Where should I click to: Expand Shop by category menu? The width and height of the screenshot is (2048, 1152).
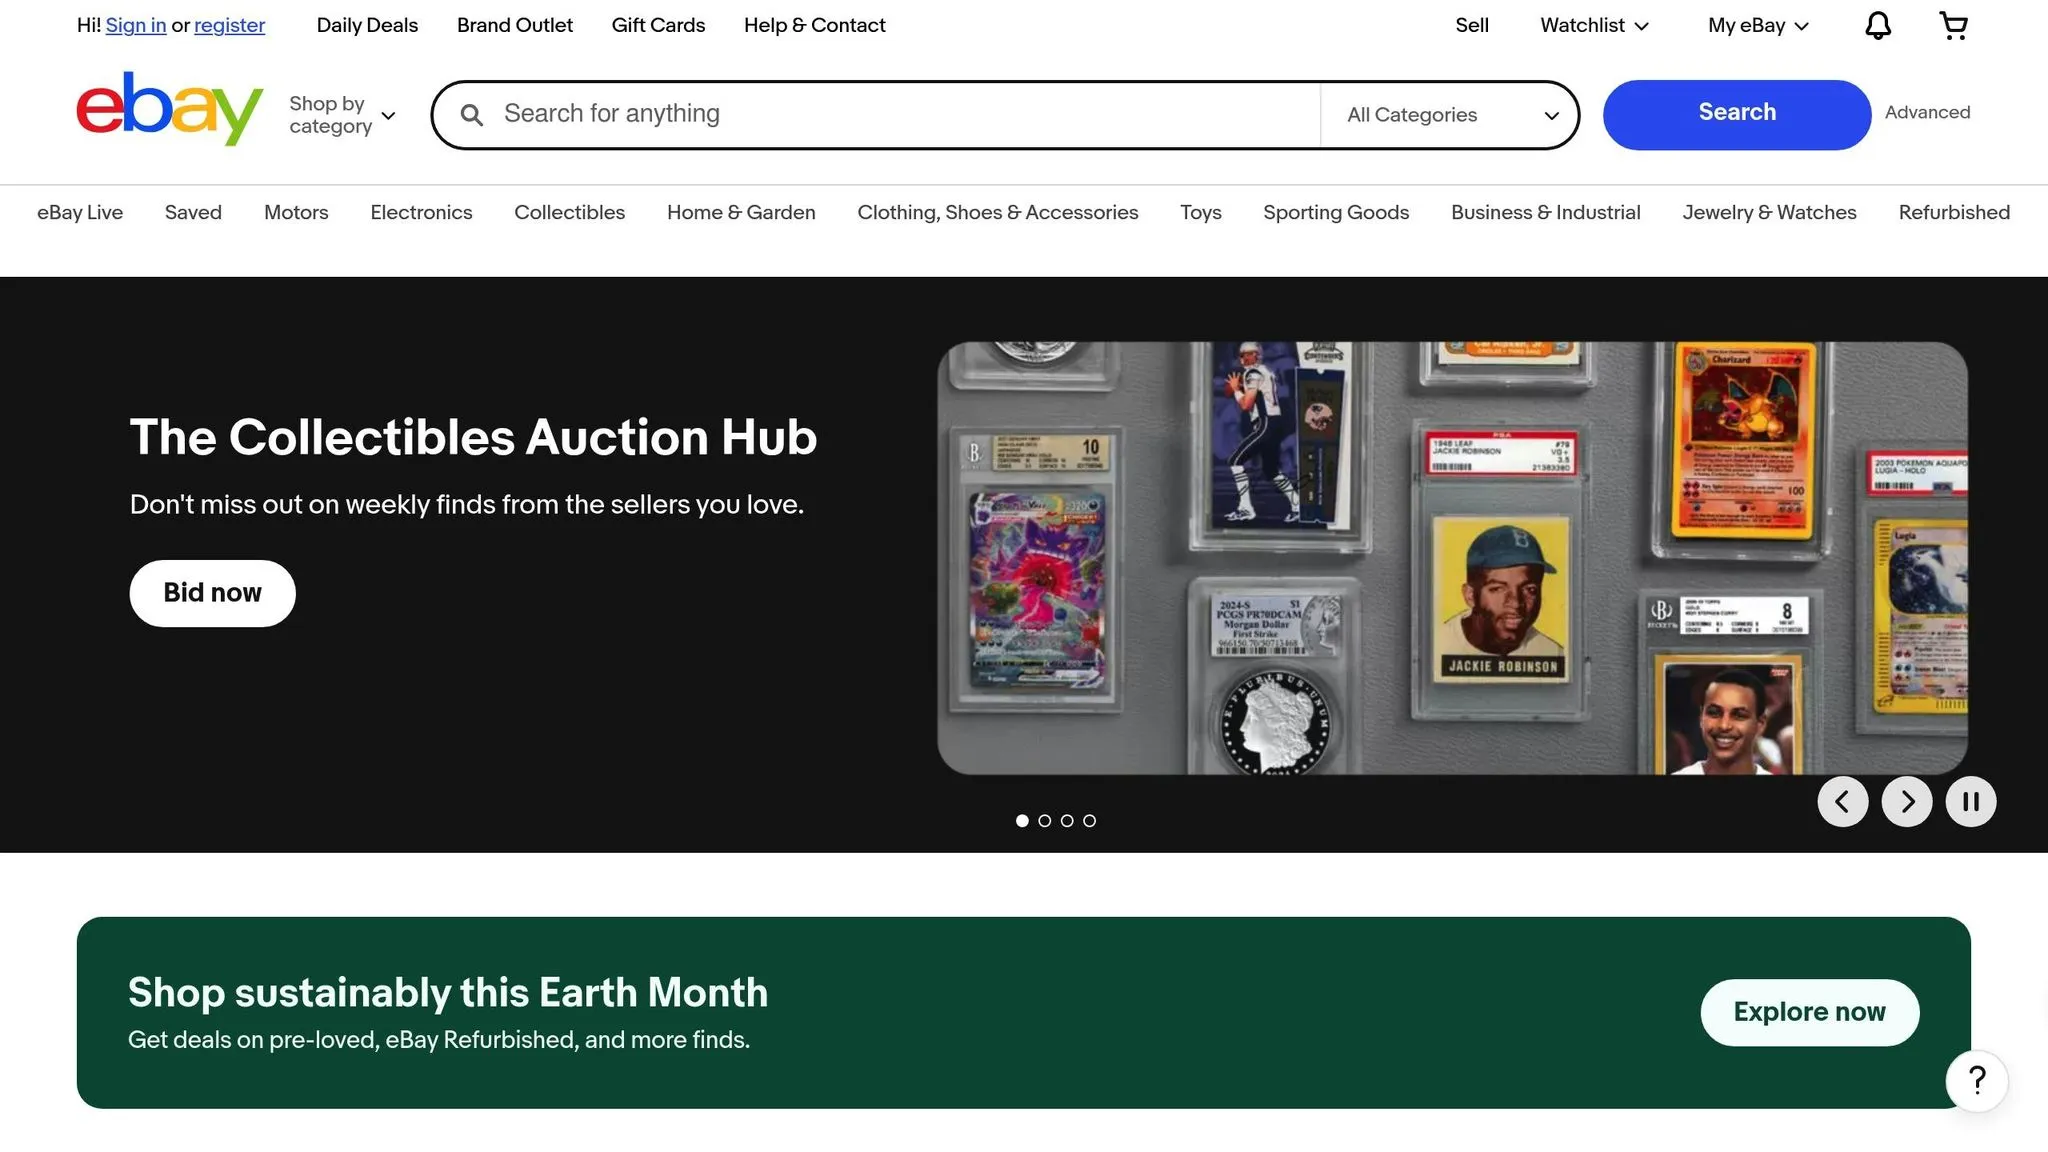(x=342, y=115)
